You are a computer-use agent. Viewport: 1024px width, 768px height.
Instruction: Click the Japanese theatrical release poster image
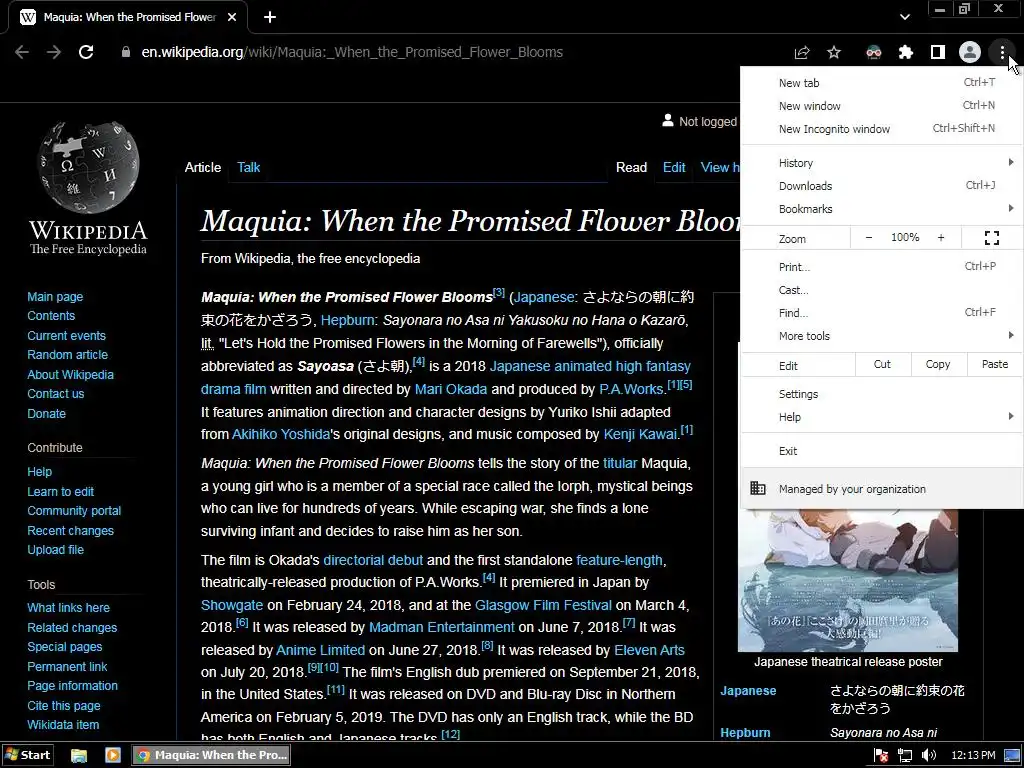point(848,580)
